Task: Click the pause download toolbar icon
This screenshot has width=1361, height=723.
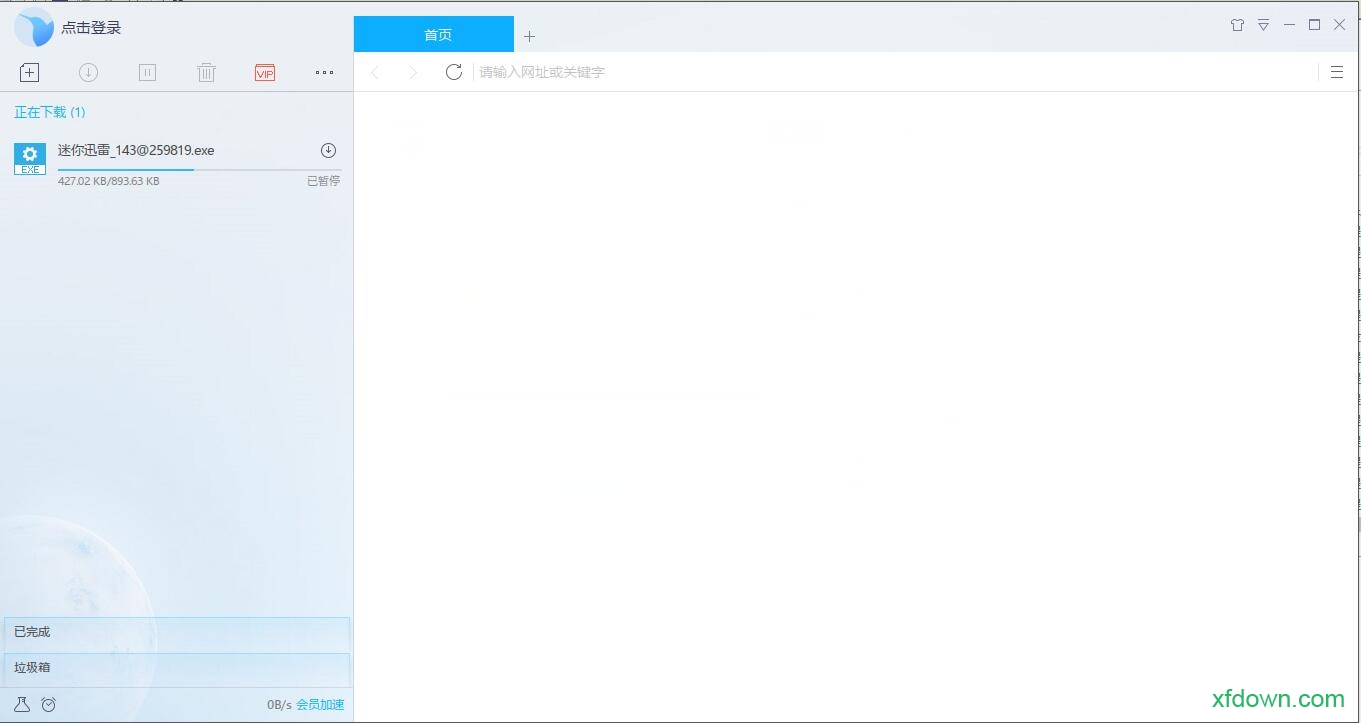Action: click(x=147, y=72)
